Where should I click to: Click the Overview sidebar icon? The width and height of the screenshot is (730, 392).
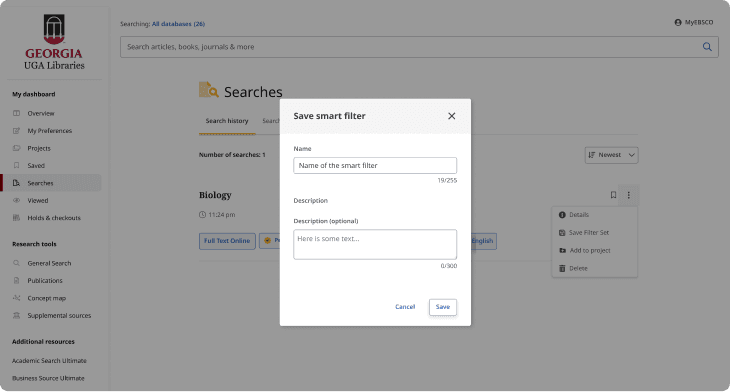point(16,113)
